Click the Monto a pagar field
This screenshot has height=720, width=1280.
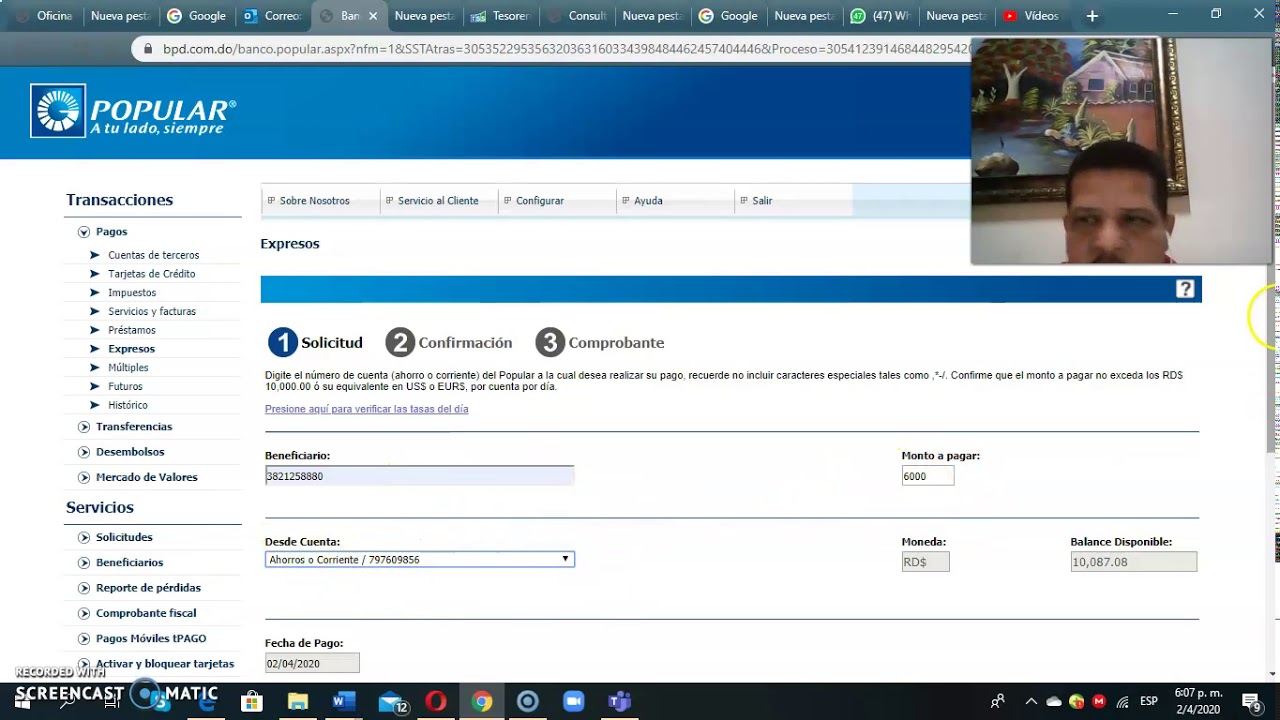coord(928,476)
